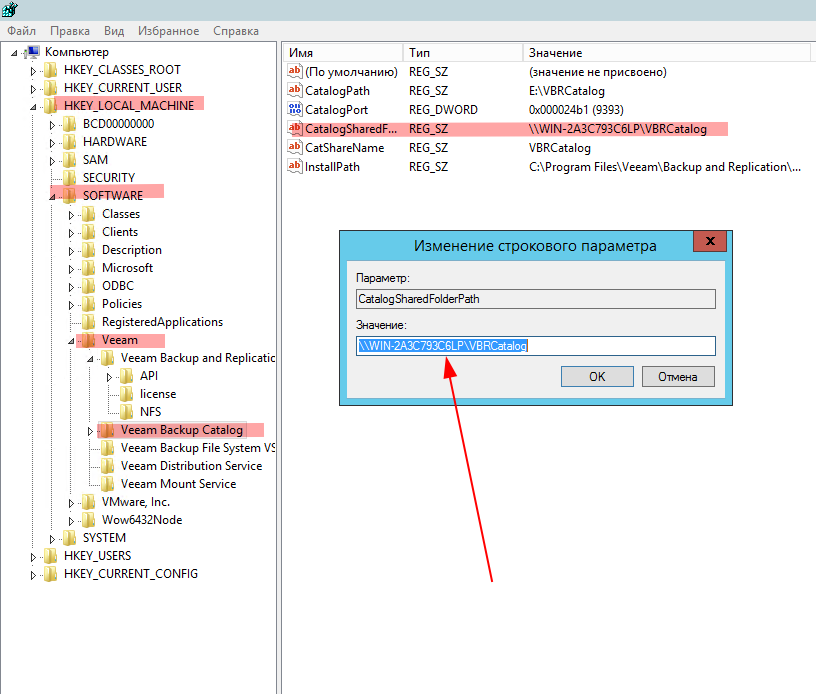
Task: Click the Параметр name field
Action: tap(536, 299)
